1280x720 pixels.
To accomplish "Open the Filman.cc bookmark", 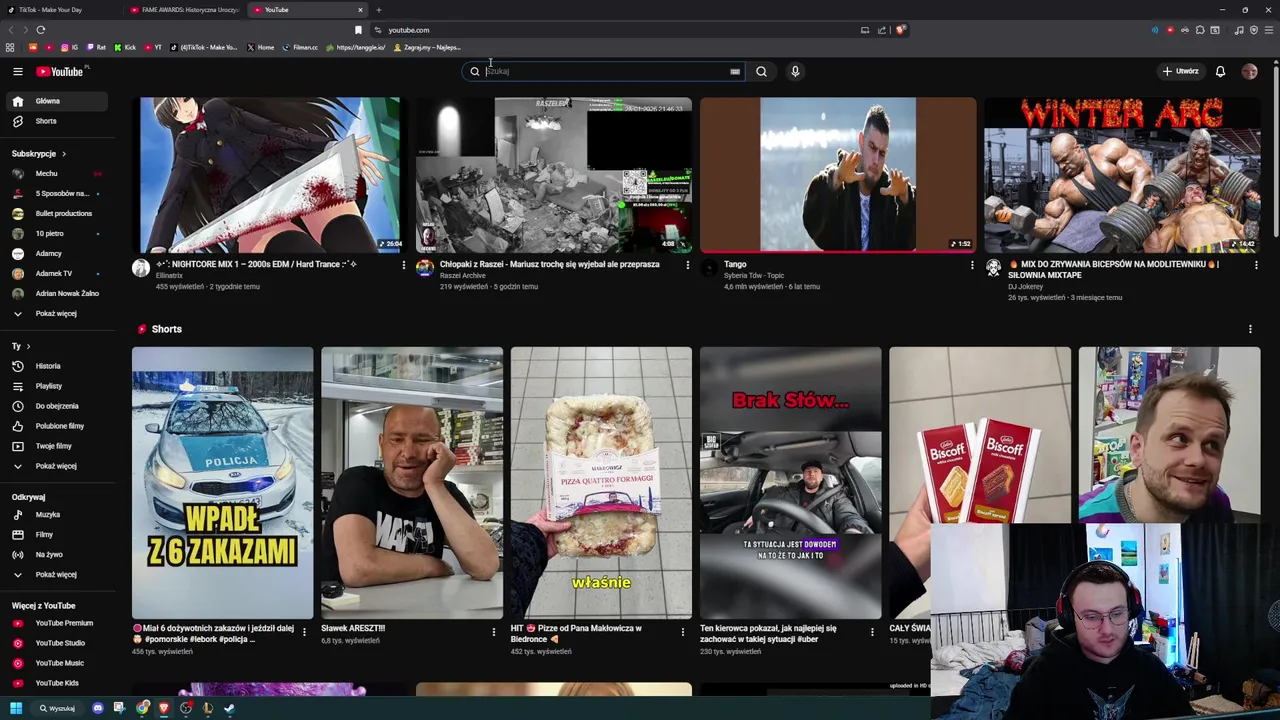I will coord(300,47).
